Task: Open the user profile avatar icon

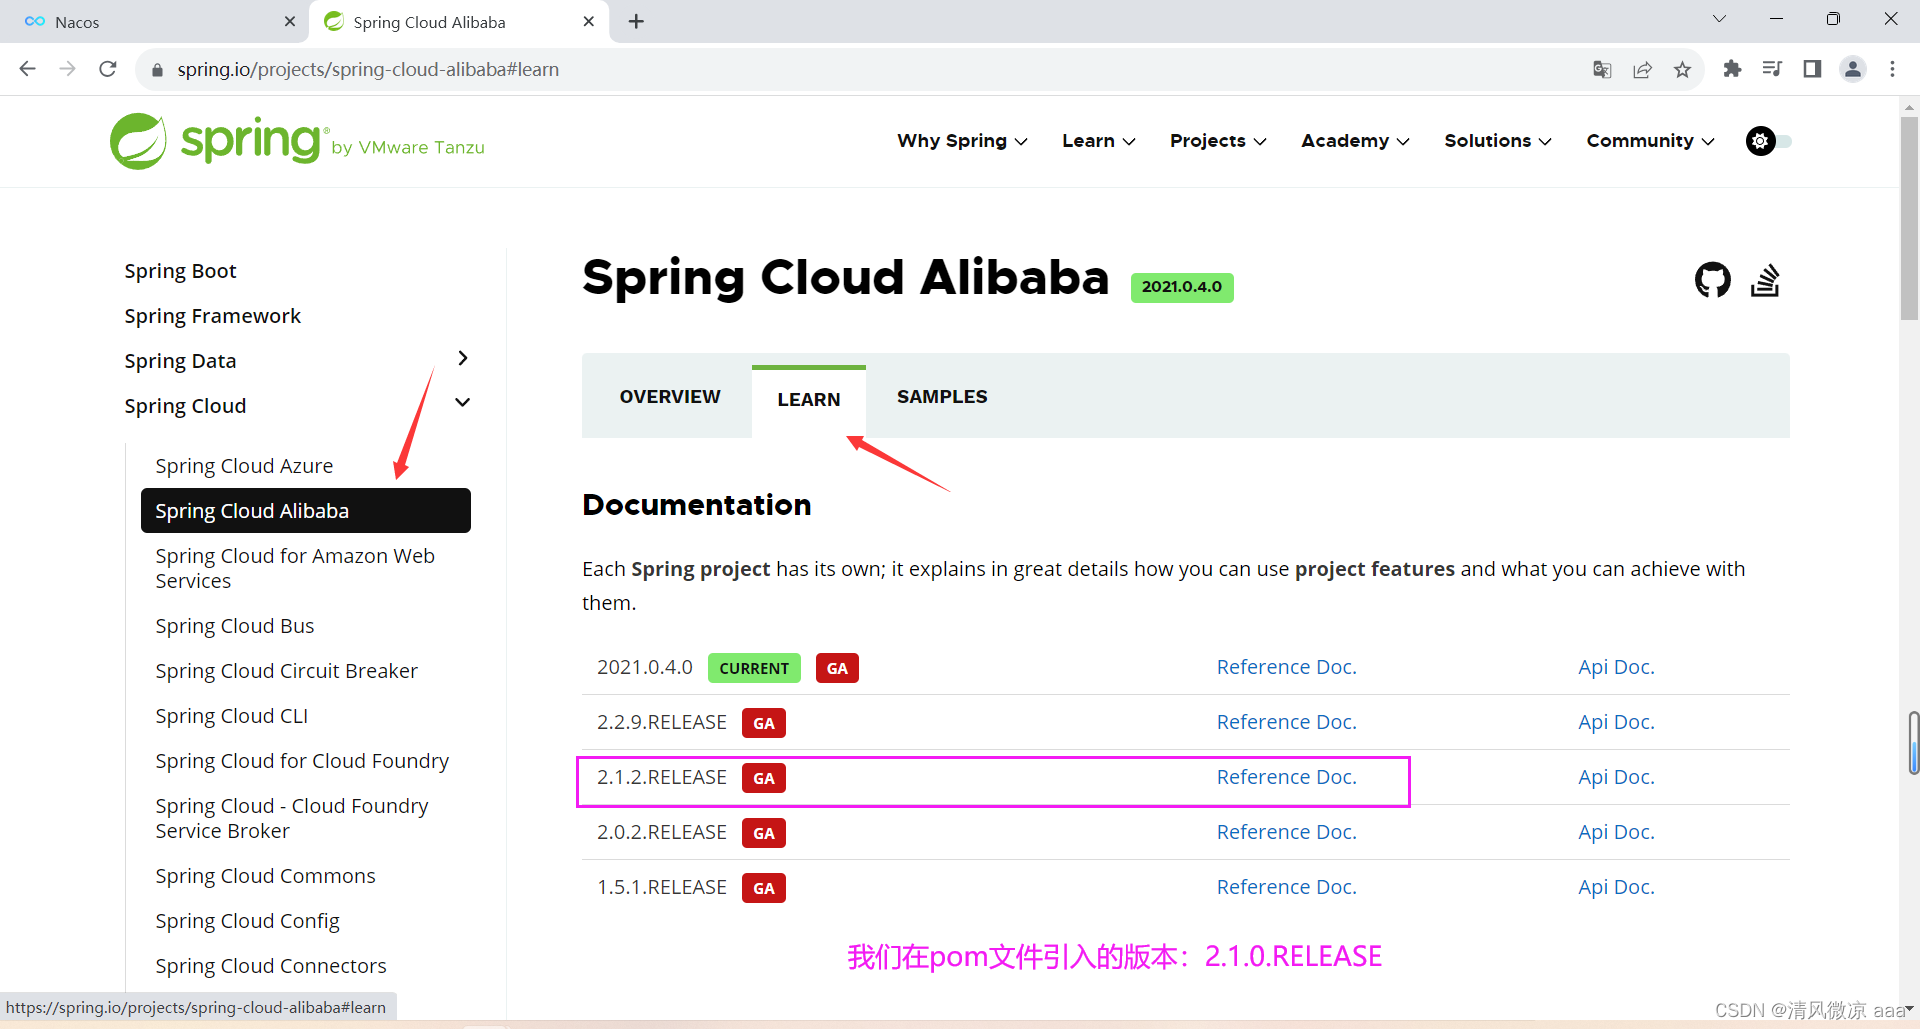Action: click(1853, 69)
